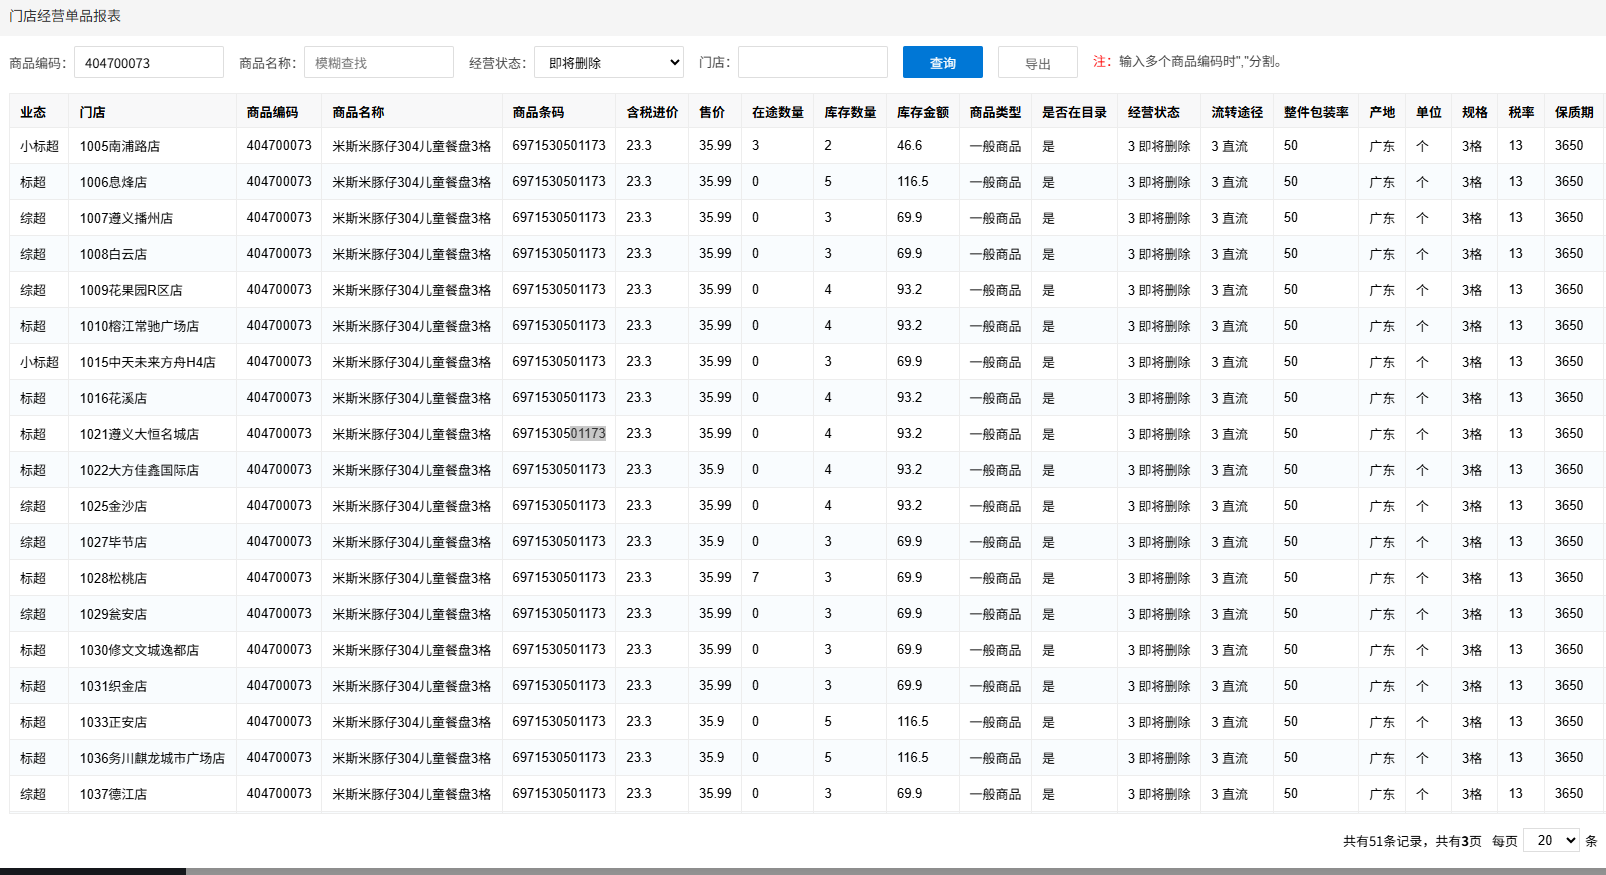Click the 门店 column header
1606x875 pixels.
point(93,112)
